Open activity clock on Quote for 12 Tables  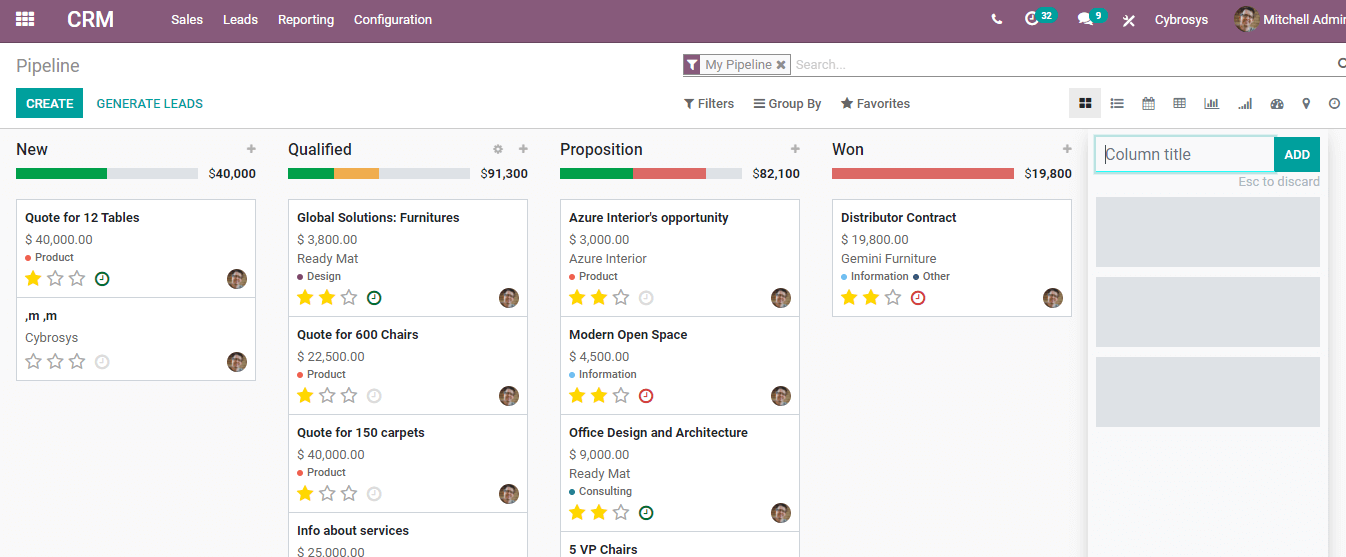coord(102,279)
